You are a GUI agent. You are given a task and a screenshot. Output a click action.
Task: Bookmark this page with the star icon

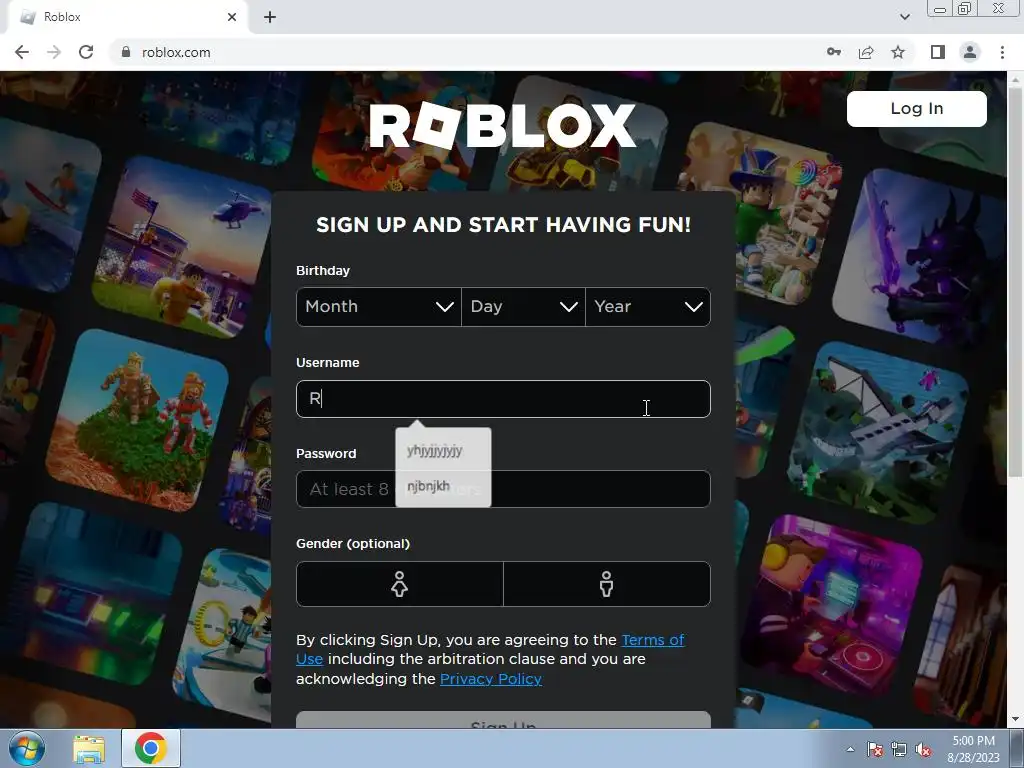pos(898,52)
